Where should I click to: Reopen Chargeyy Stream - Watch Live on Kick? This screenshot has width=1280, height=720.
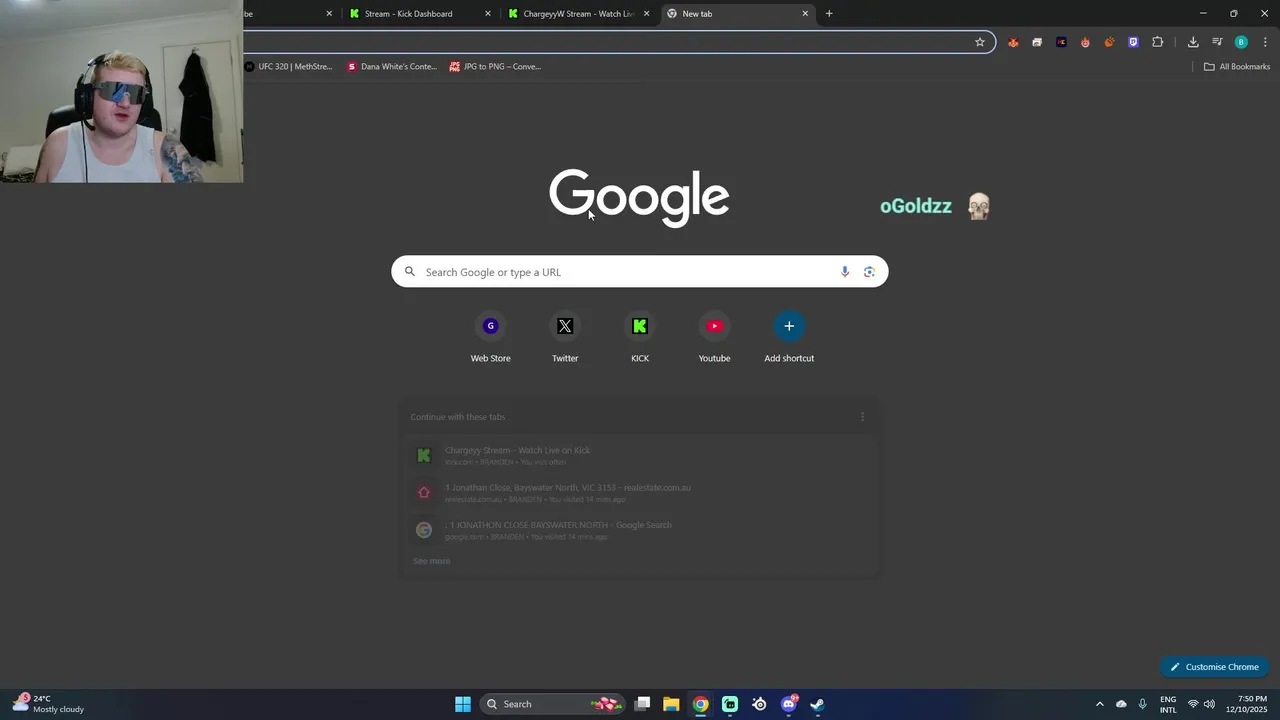pos(639,456)
